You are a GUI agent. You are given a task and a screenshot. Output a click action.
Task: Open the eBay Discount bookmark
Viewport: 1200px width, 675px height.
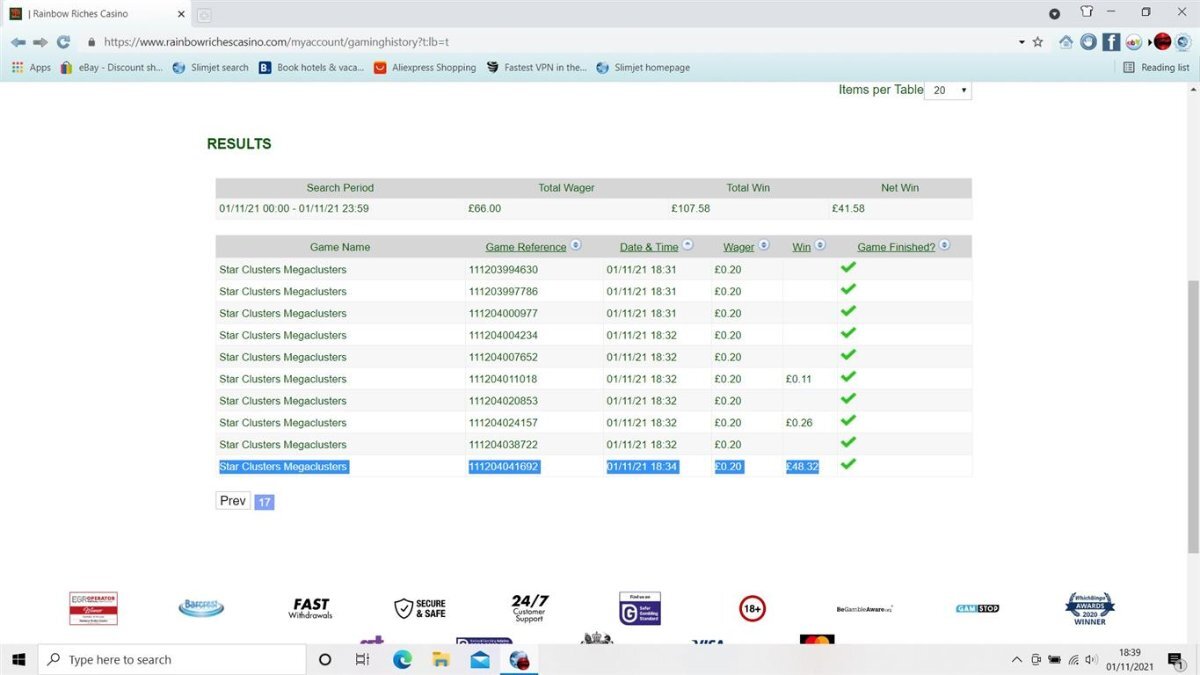(111, 68)
